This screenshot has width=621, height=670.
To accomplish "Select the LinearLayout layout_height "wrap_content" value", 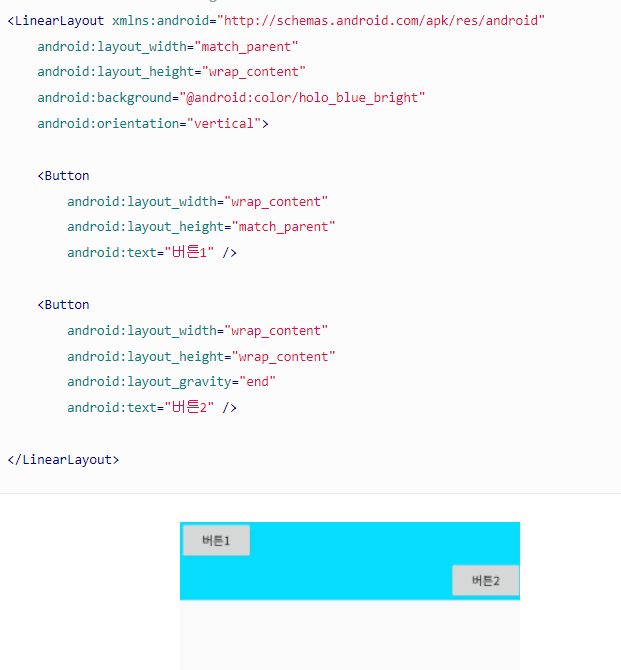I will tap(254, 72).
